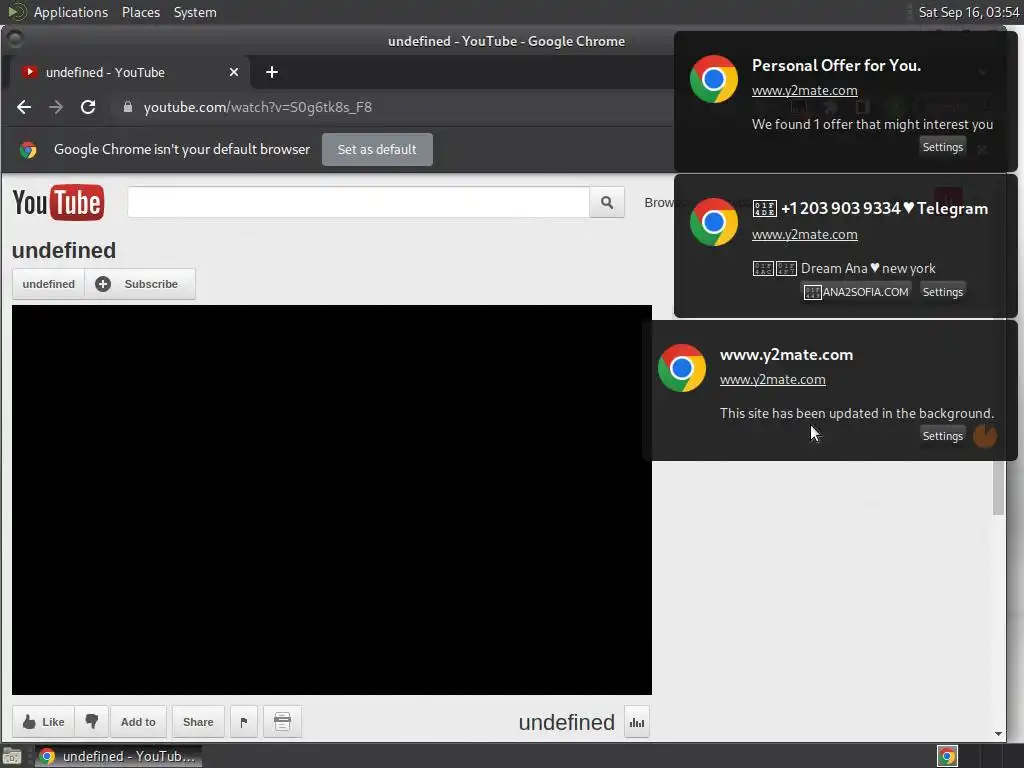Go back with the browser back arrow
The width and height of the screenshot is (1024, 768).
tap(24, 107)
